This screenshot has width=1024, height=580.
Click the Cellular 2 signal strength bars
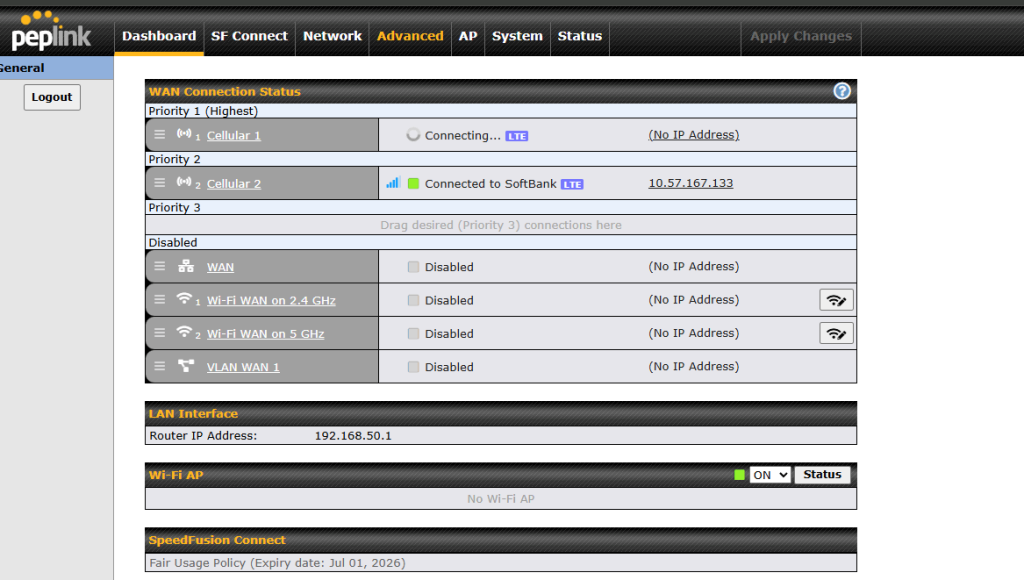[393, 183]
